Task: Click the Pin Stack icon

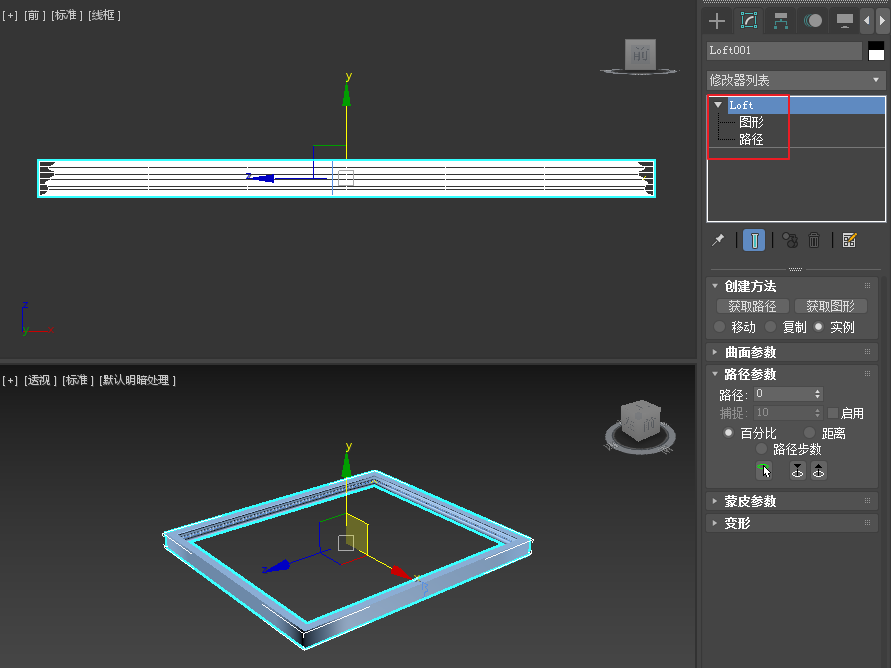Action: click(x=718, y=240)
